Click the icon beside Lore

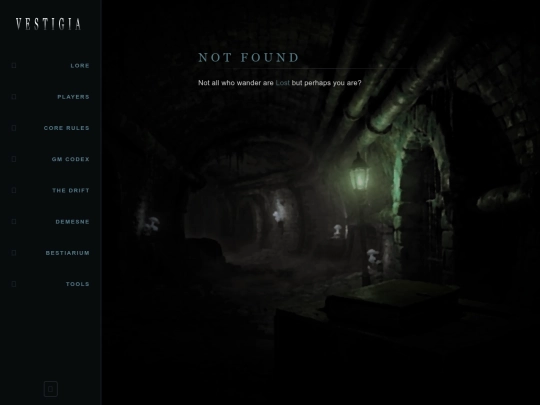click(x=14, y=65)
